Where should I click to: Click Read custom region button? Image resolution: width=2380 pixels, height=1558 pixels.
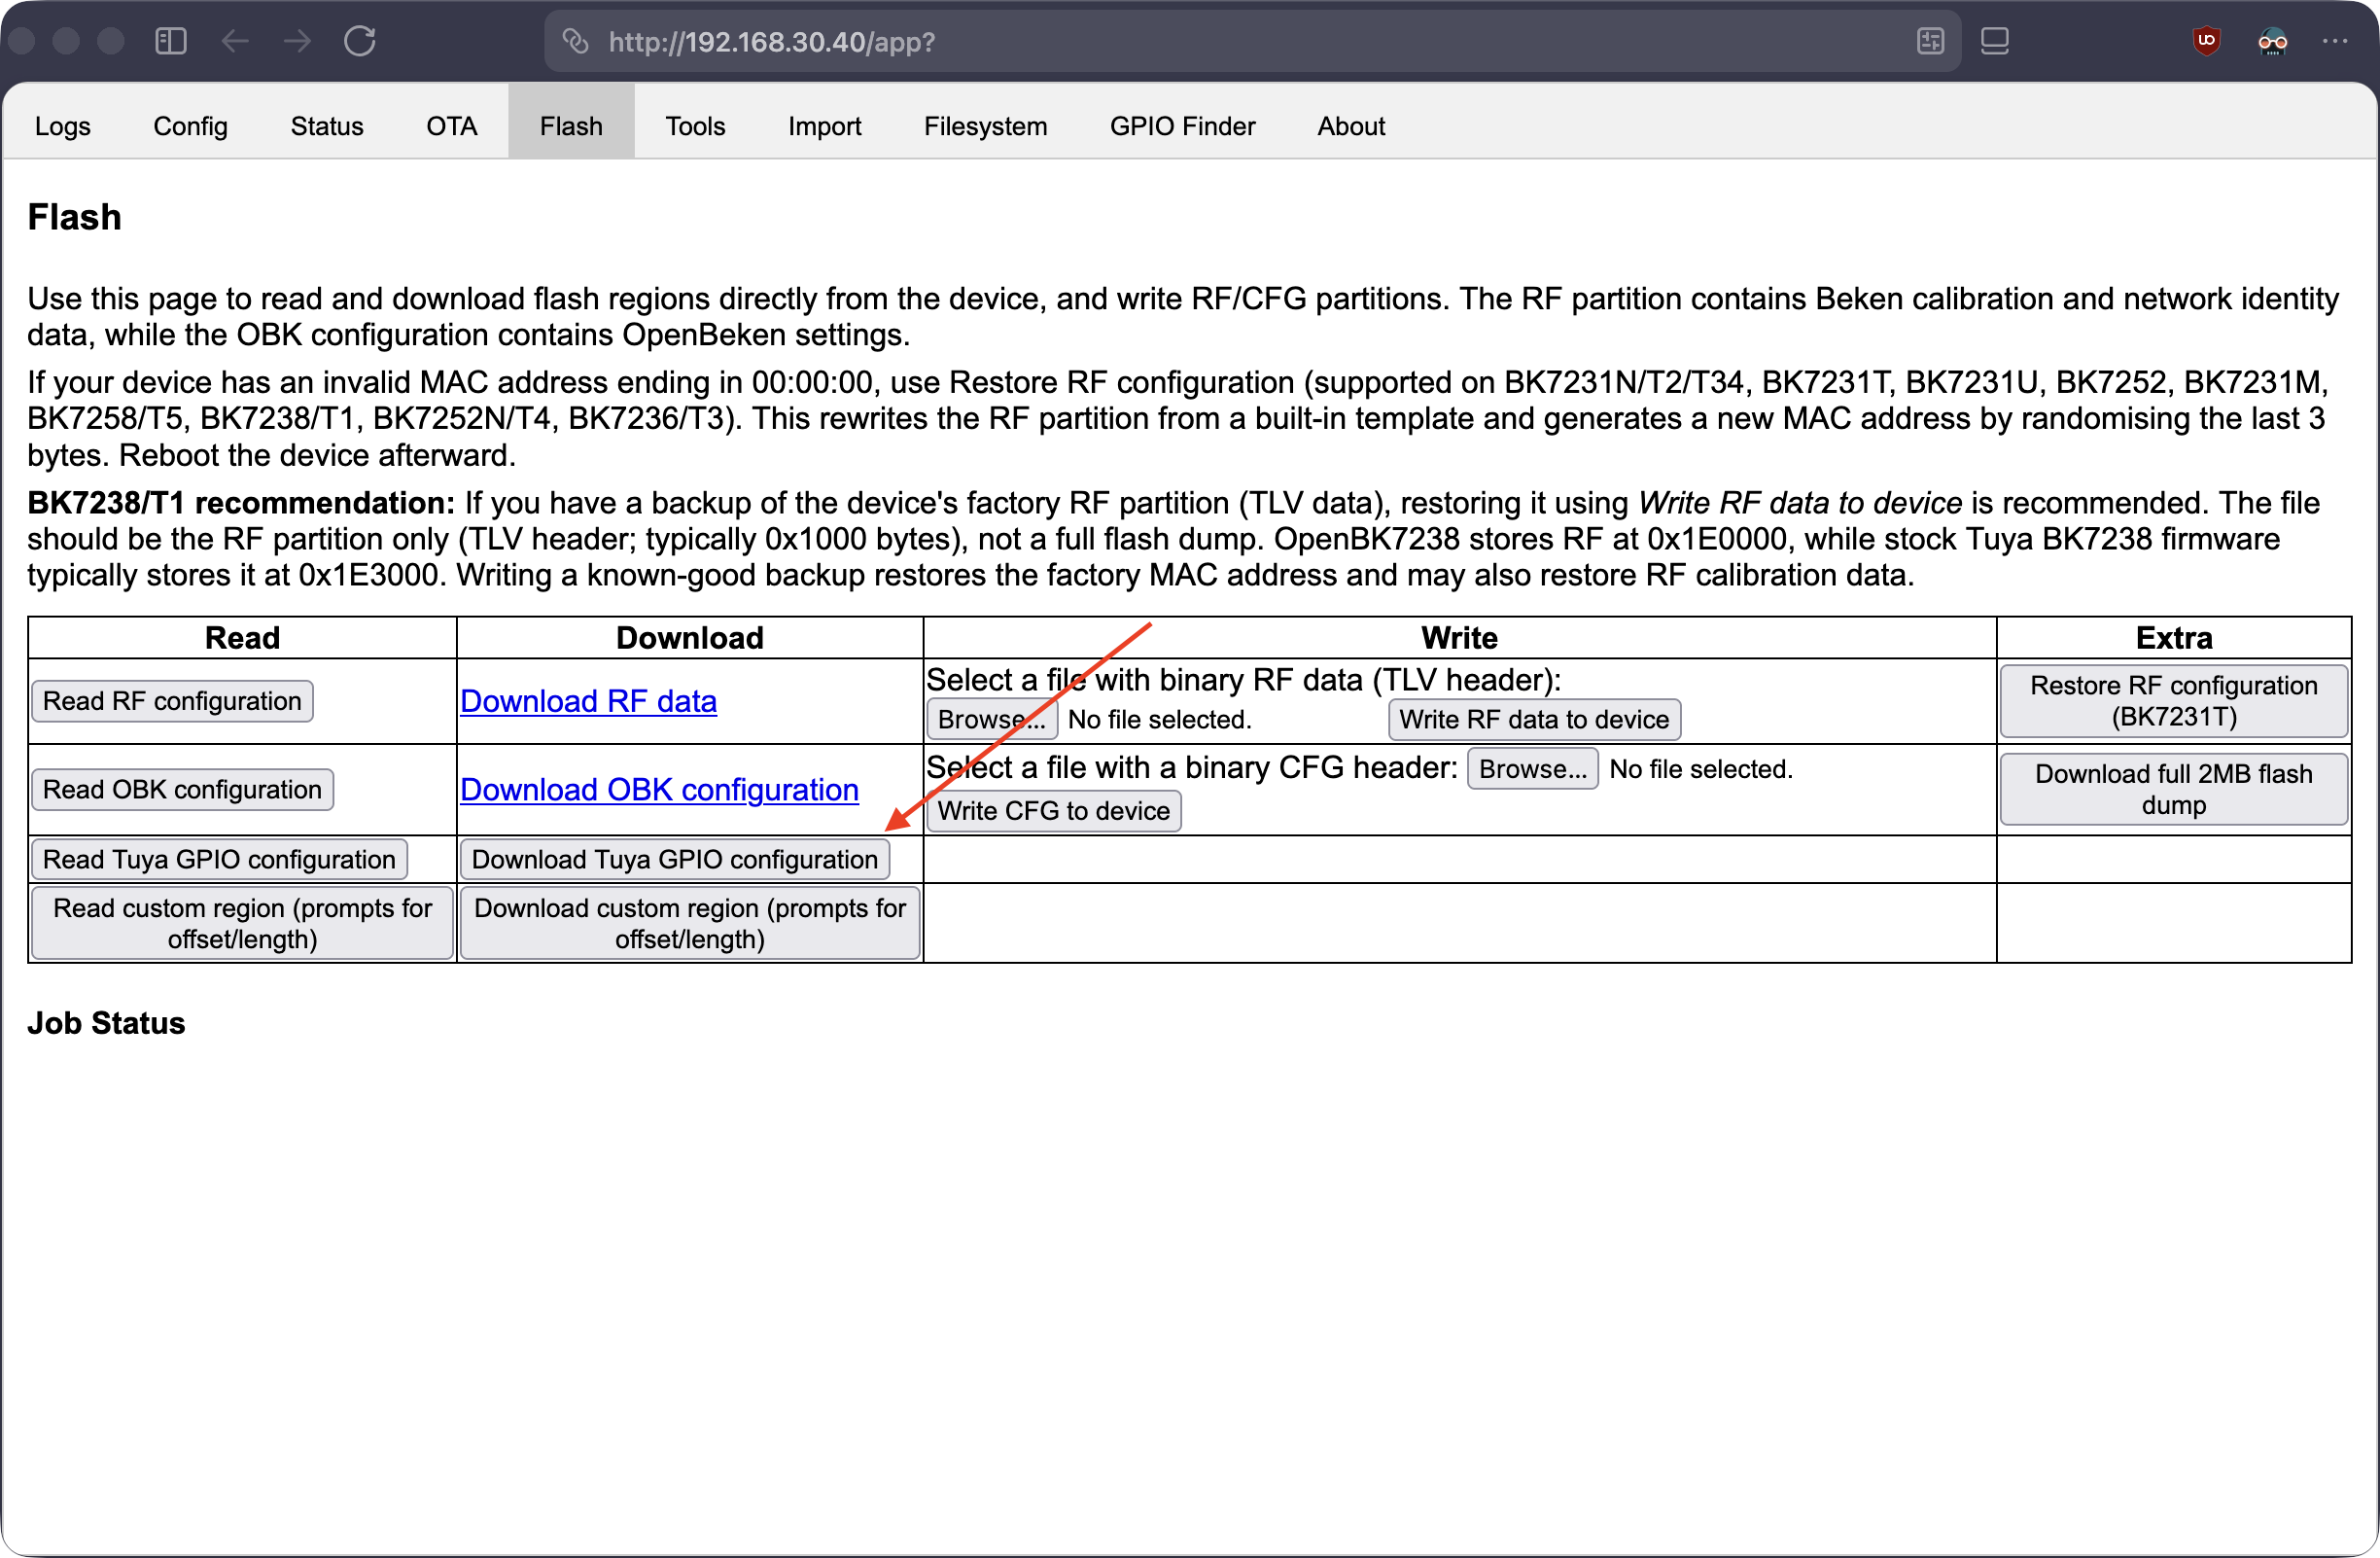coord(242,923)
